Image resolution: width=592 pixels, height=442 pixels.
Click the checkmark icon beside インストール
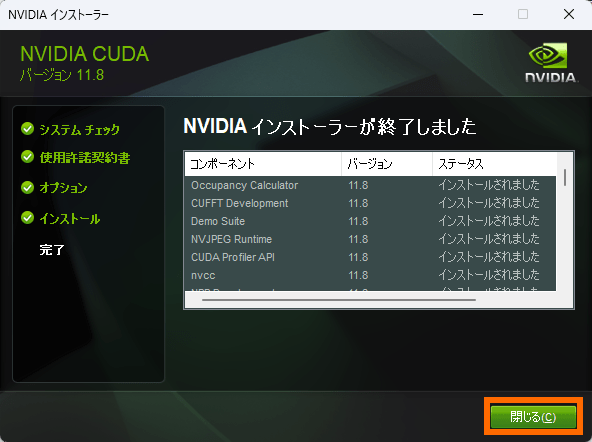pos(27,218)
